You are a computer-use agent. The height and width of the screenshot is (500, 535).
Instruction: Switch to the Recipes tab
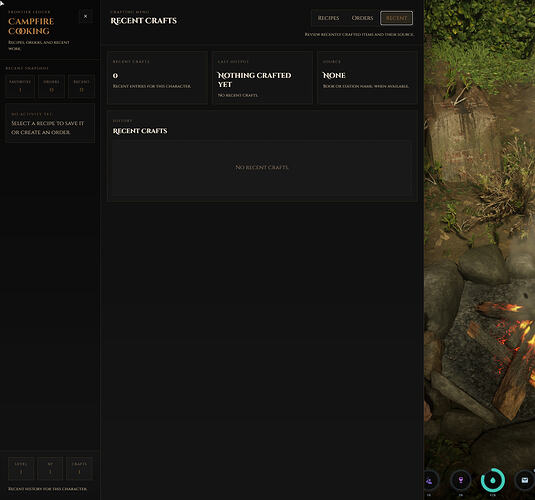328,18
